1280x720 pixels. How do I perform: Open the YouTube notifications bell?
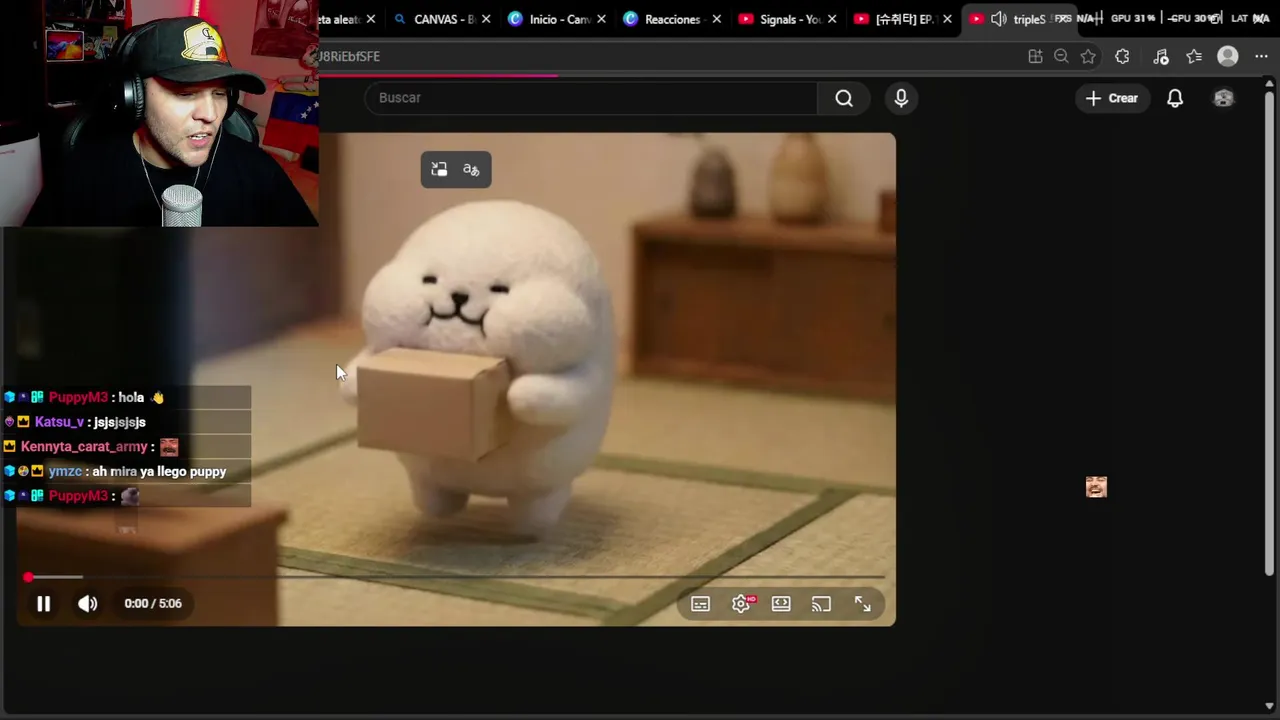[1175, 98]
